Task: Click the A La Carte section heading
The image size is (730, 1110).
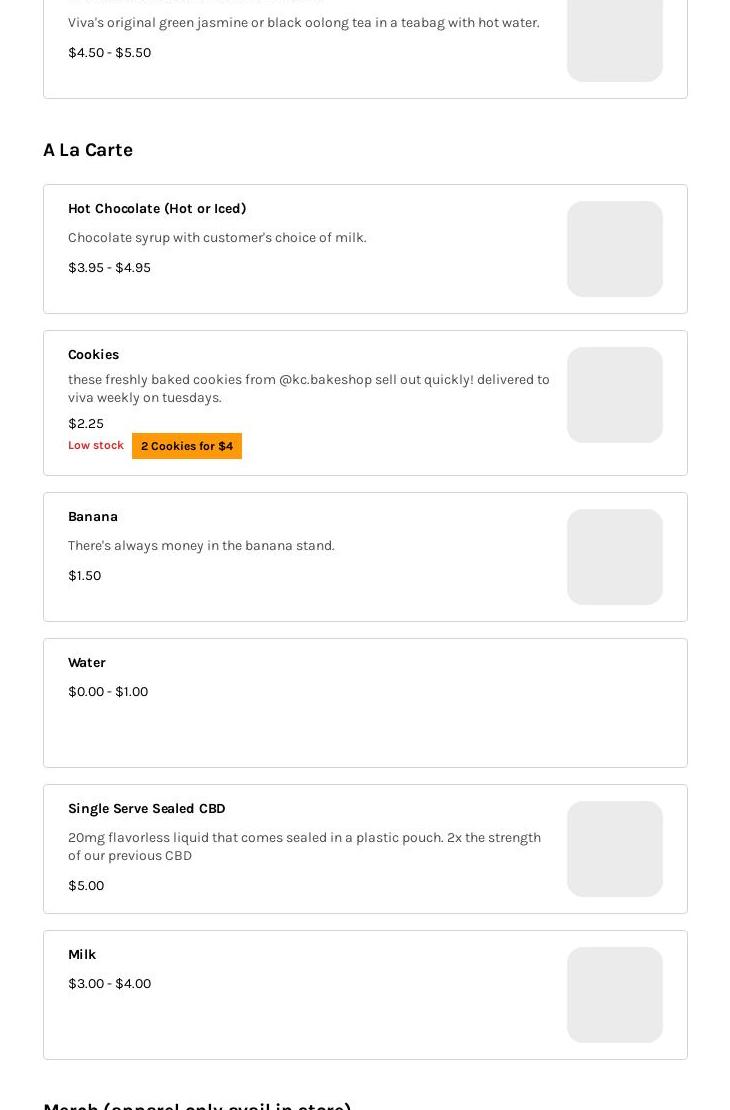Action: coord(88,150)
